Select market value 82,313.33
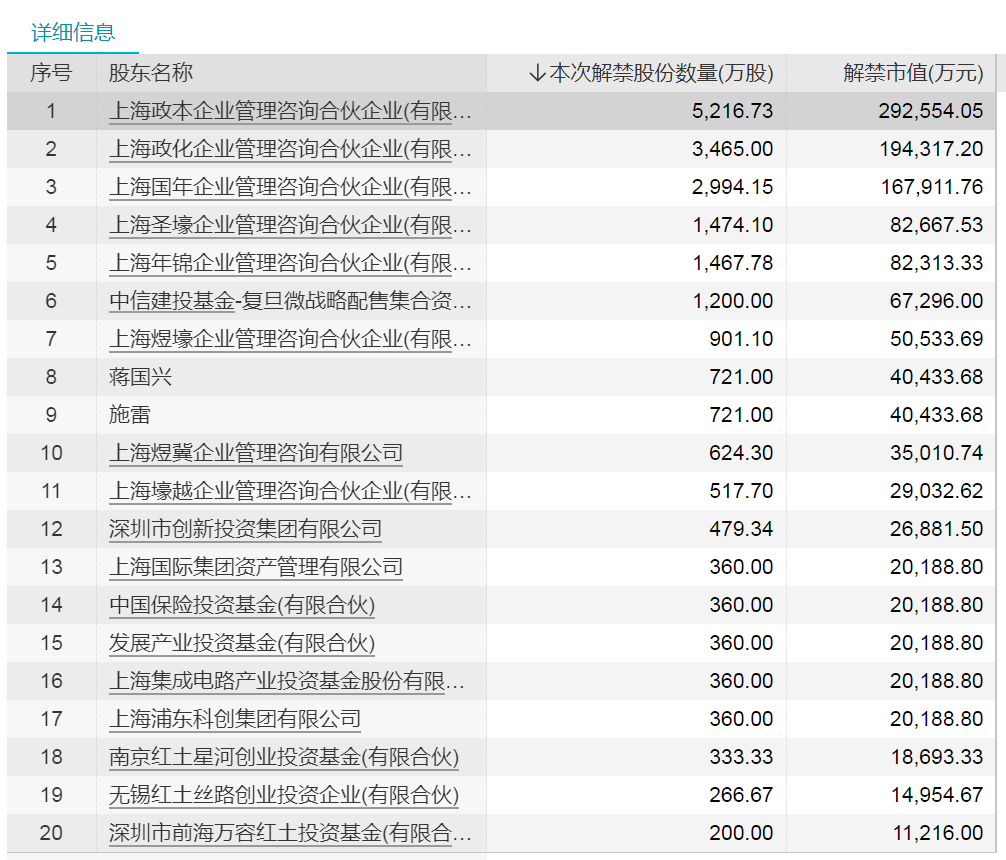1006x860 pixels. click(936, 262)
